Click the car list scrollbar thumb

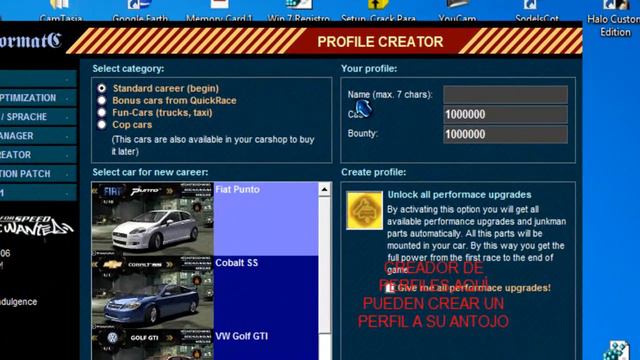324,264
